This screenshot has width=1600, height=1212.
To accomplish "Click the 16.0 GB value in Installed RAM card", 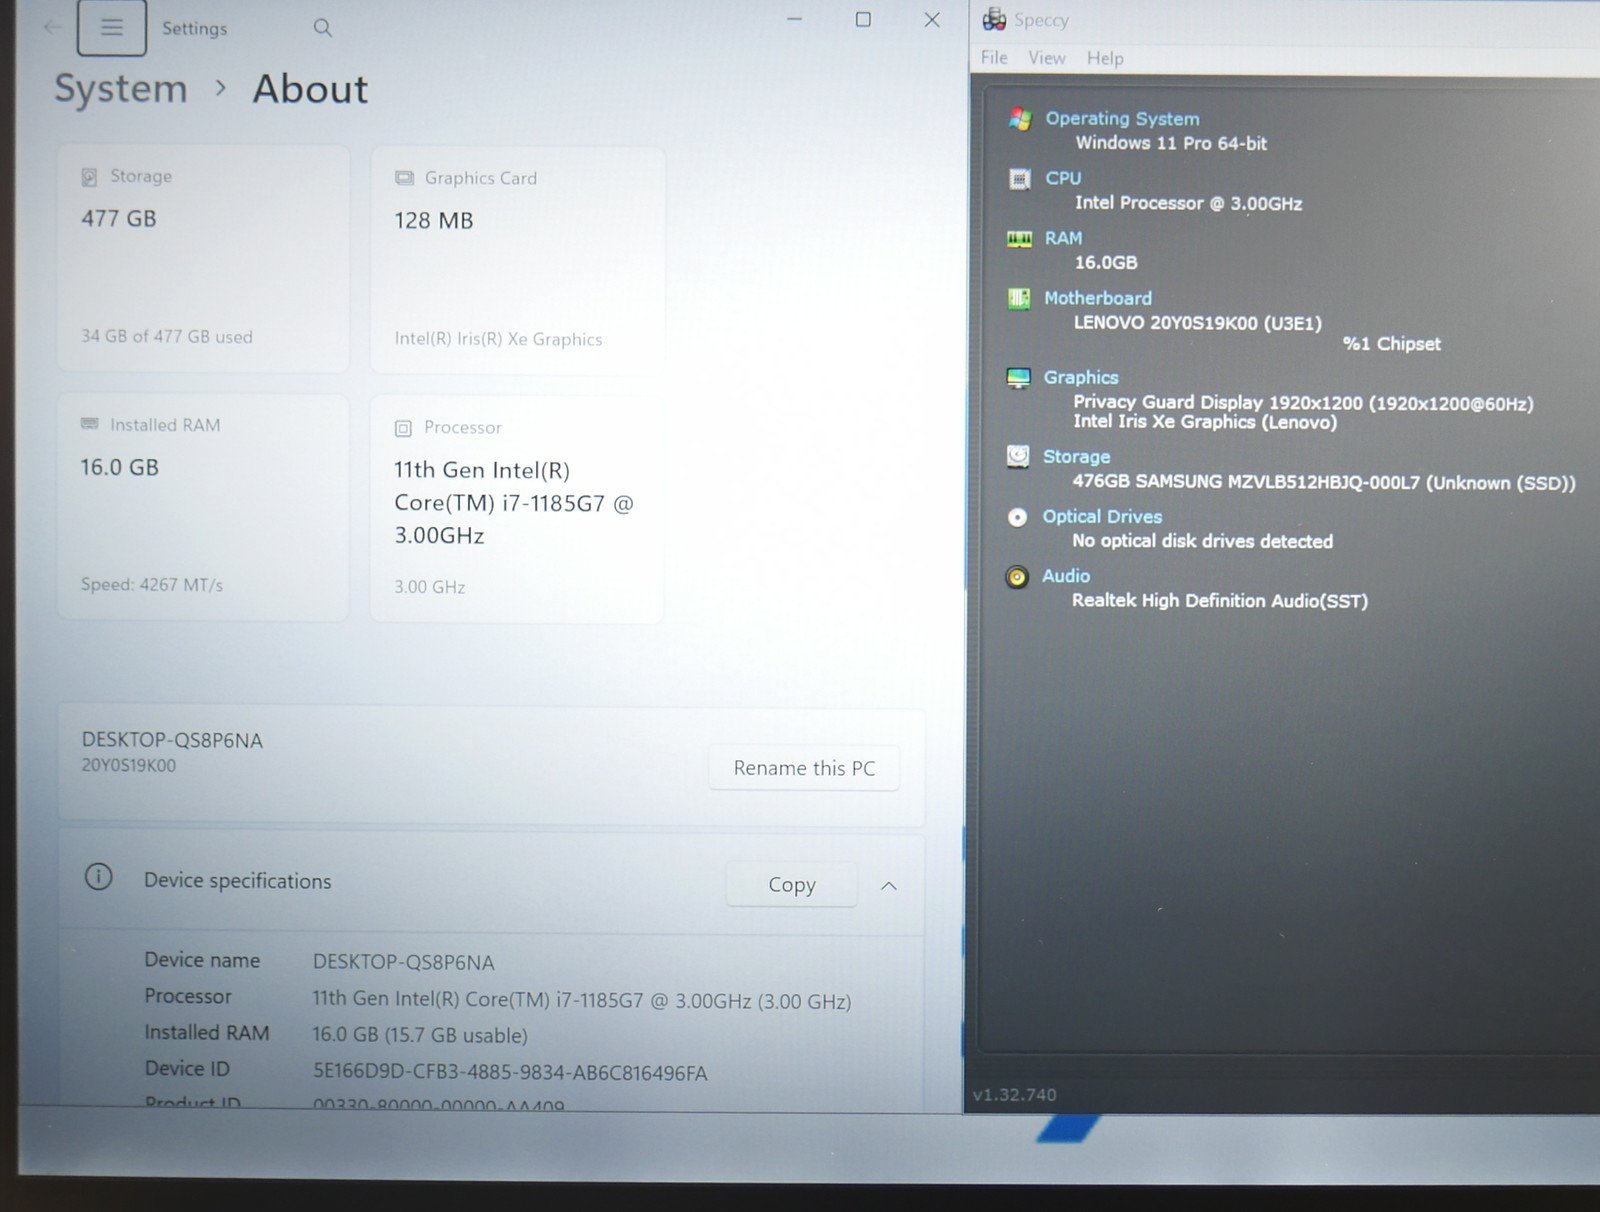I will tap(120, 467).
